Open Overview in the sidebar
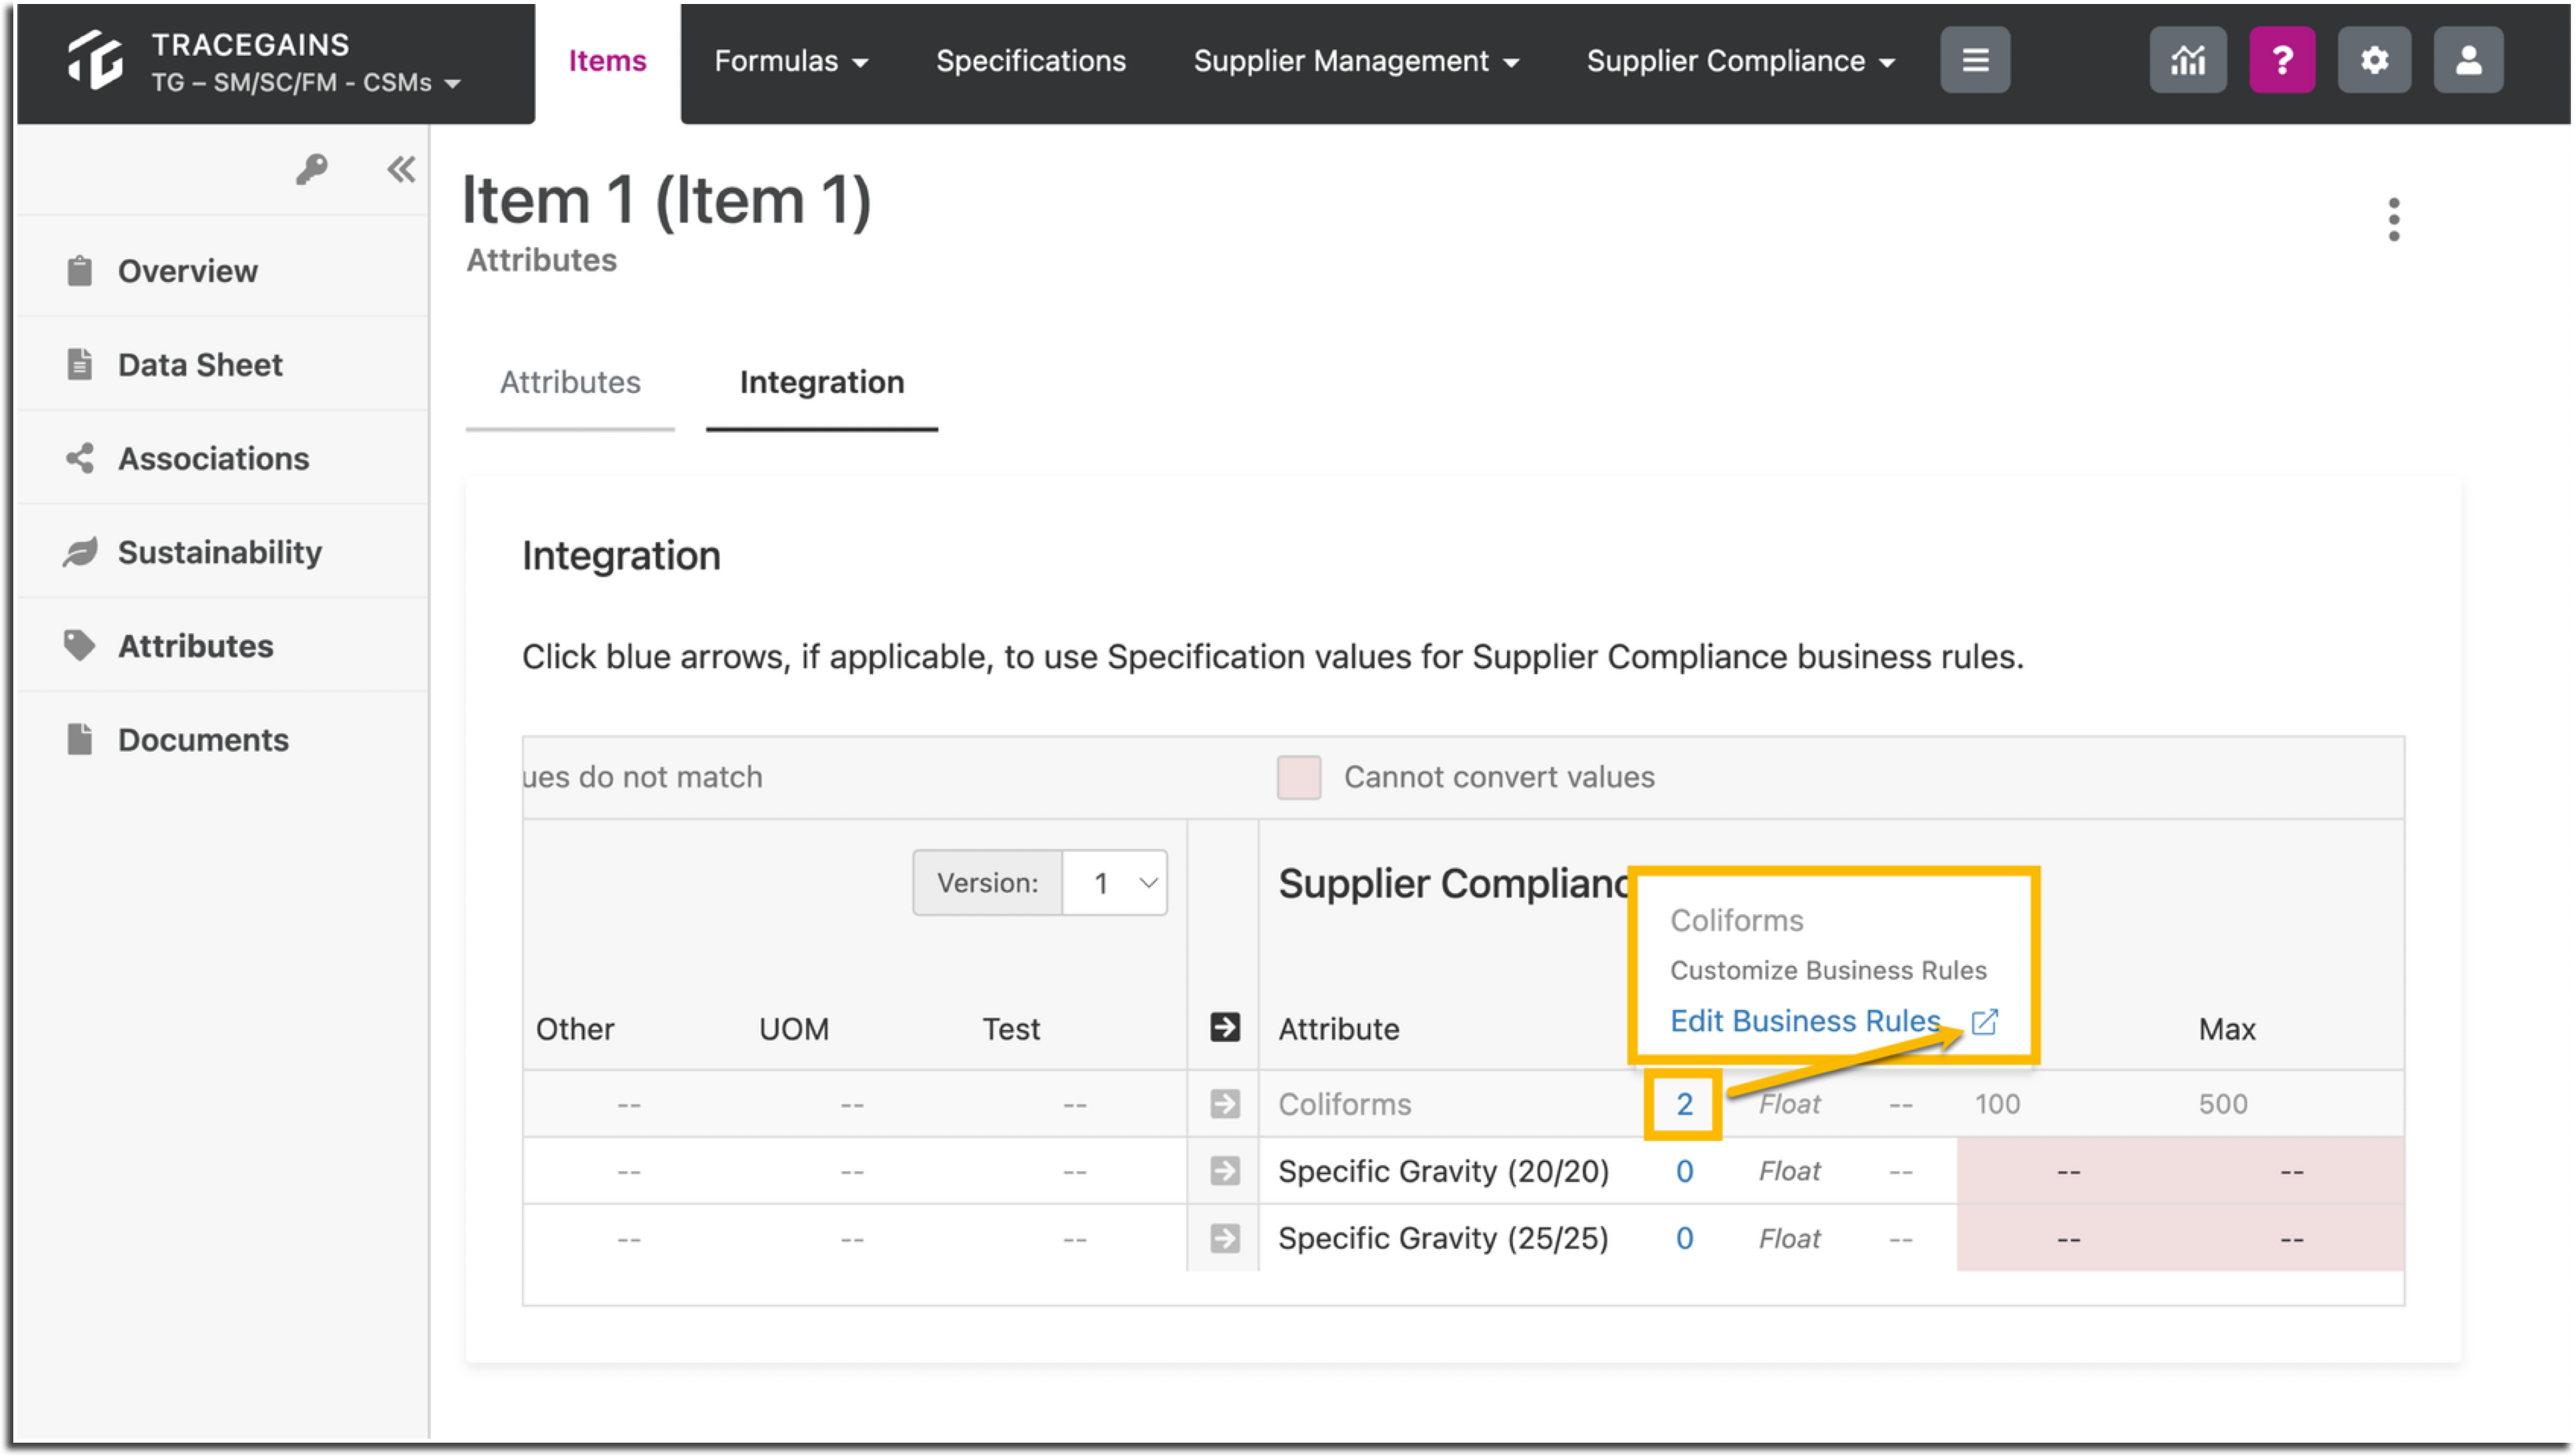Image resolution: width=2575 pixels, height=1456 pixels. tap(187, 271)
